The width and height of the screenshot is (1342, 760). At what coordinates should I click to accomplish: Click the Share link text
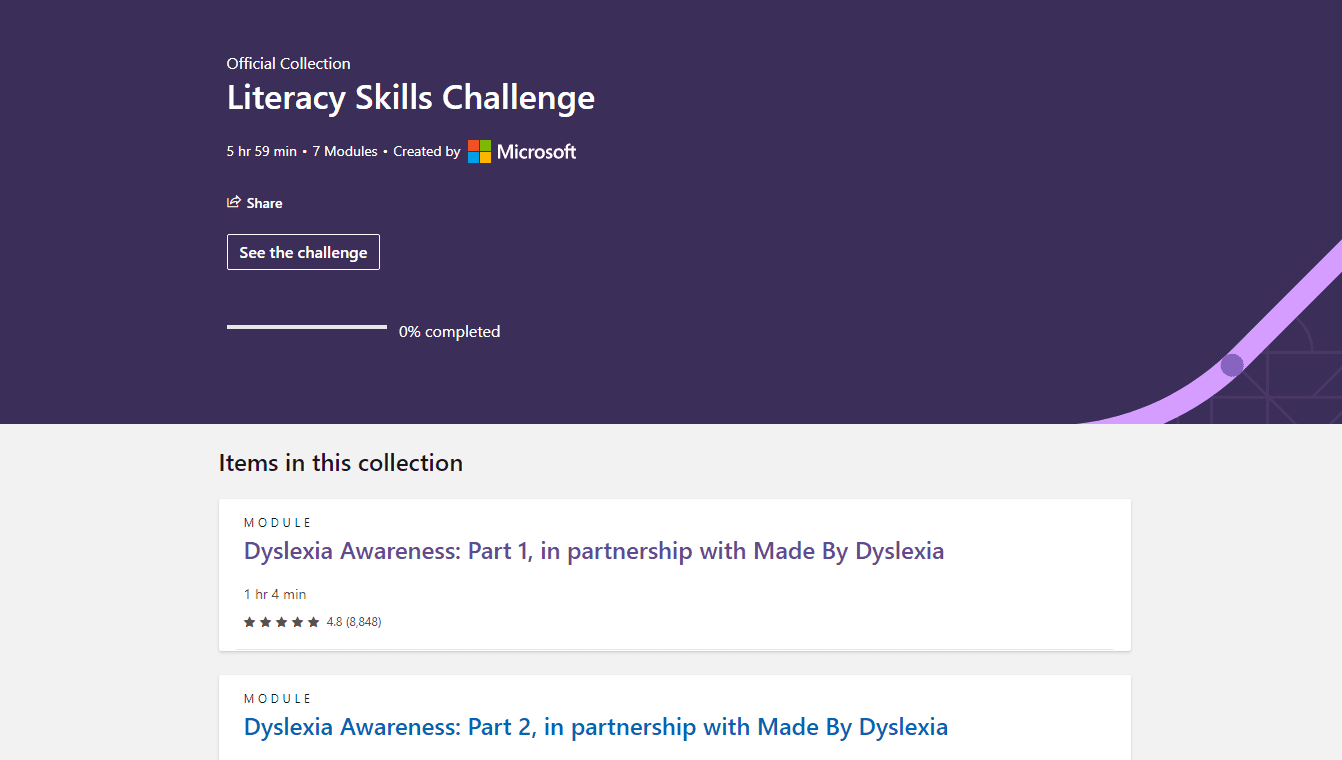pyautogui.click(x=265, y=203)
